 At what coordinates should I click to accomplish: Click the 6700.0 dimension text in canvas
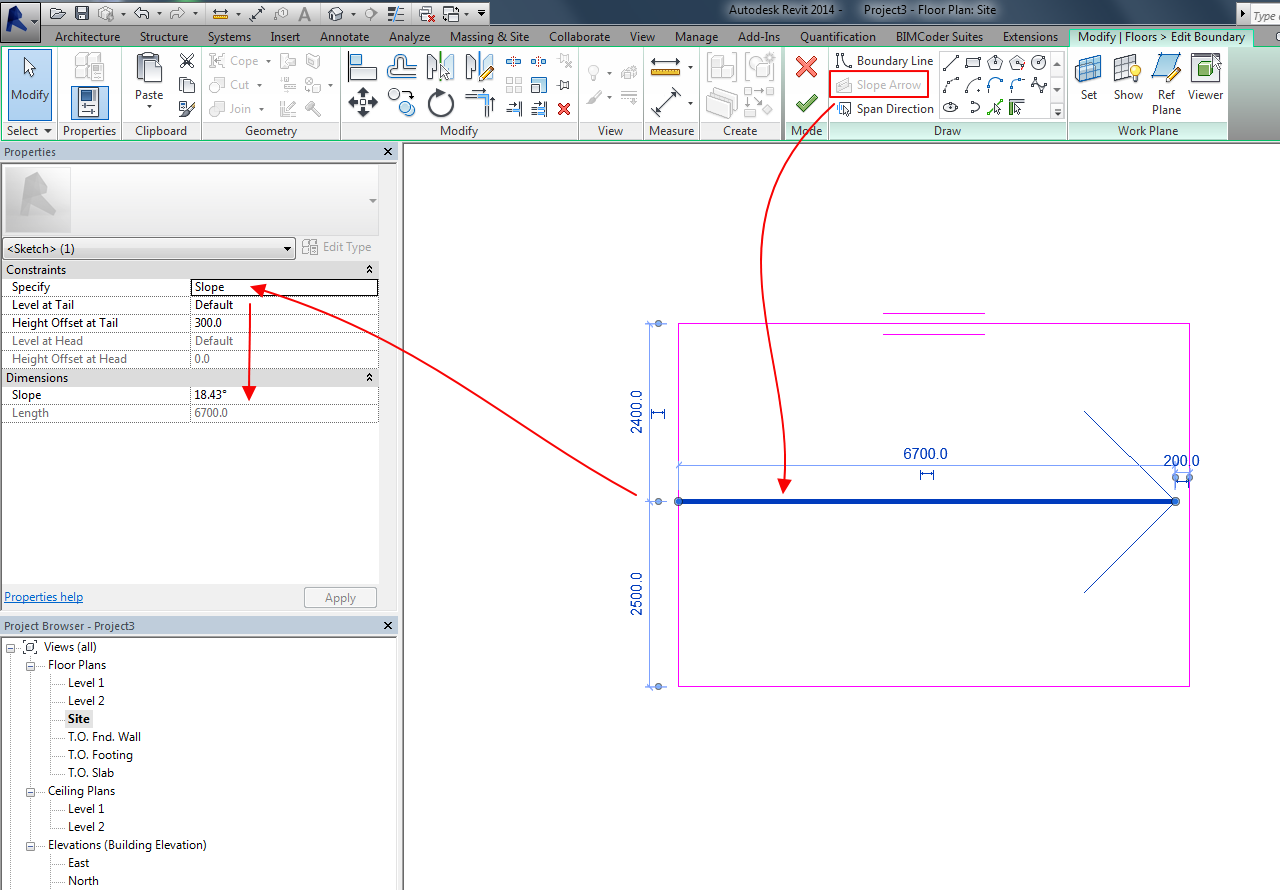(925, 454)
